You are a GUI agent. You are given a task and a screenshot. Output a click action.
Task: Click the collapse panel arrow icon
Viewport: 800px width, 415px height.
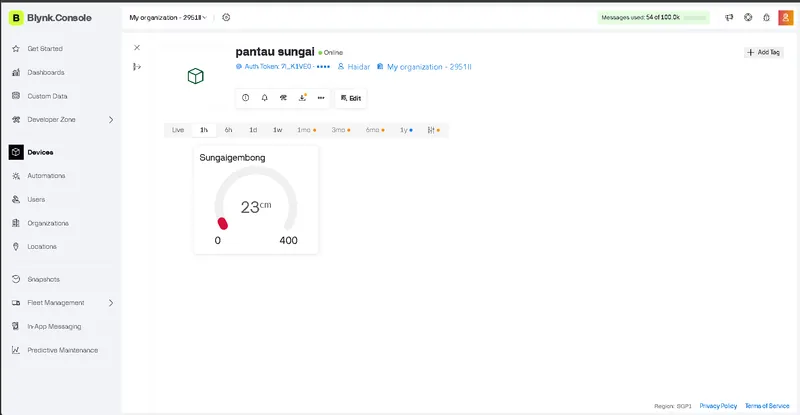pyautogui.click(x=137, y=67)
